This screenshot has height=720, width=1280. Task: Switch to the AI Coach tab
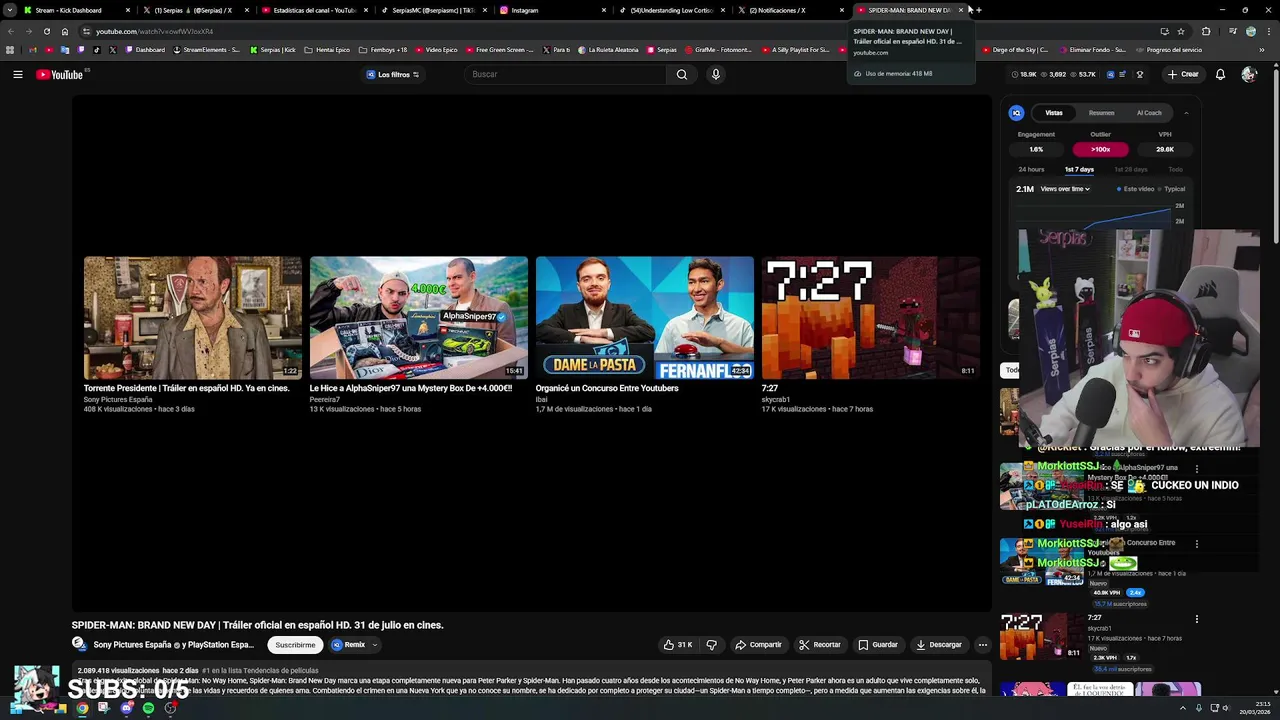tap(1149, 113)
